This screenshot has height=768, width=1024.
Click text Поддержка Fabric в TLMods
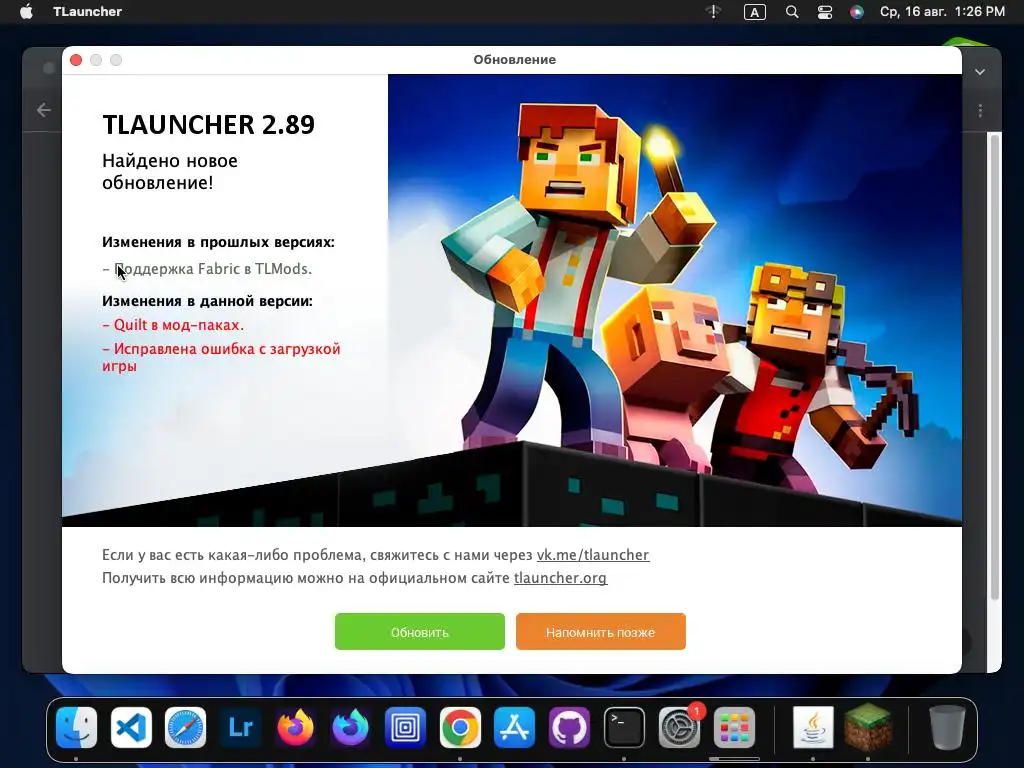coord(207,269)
